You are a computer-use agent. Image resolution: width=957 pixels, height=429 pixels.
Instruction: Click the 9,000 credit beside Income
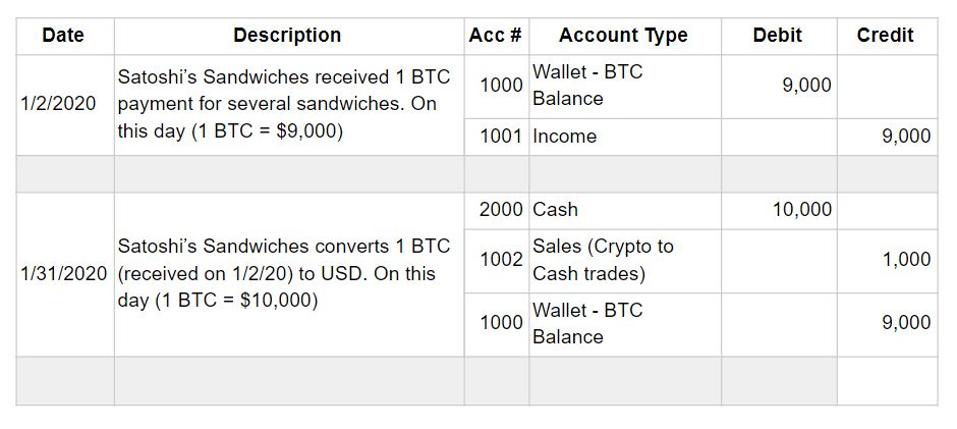tap(906, 137)
